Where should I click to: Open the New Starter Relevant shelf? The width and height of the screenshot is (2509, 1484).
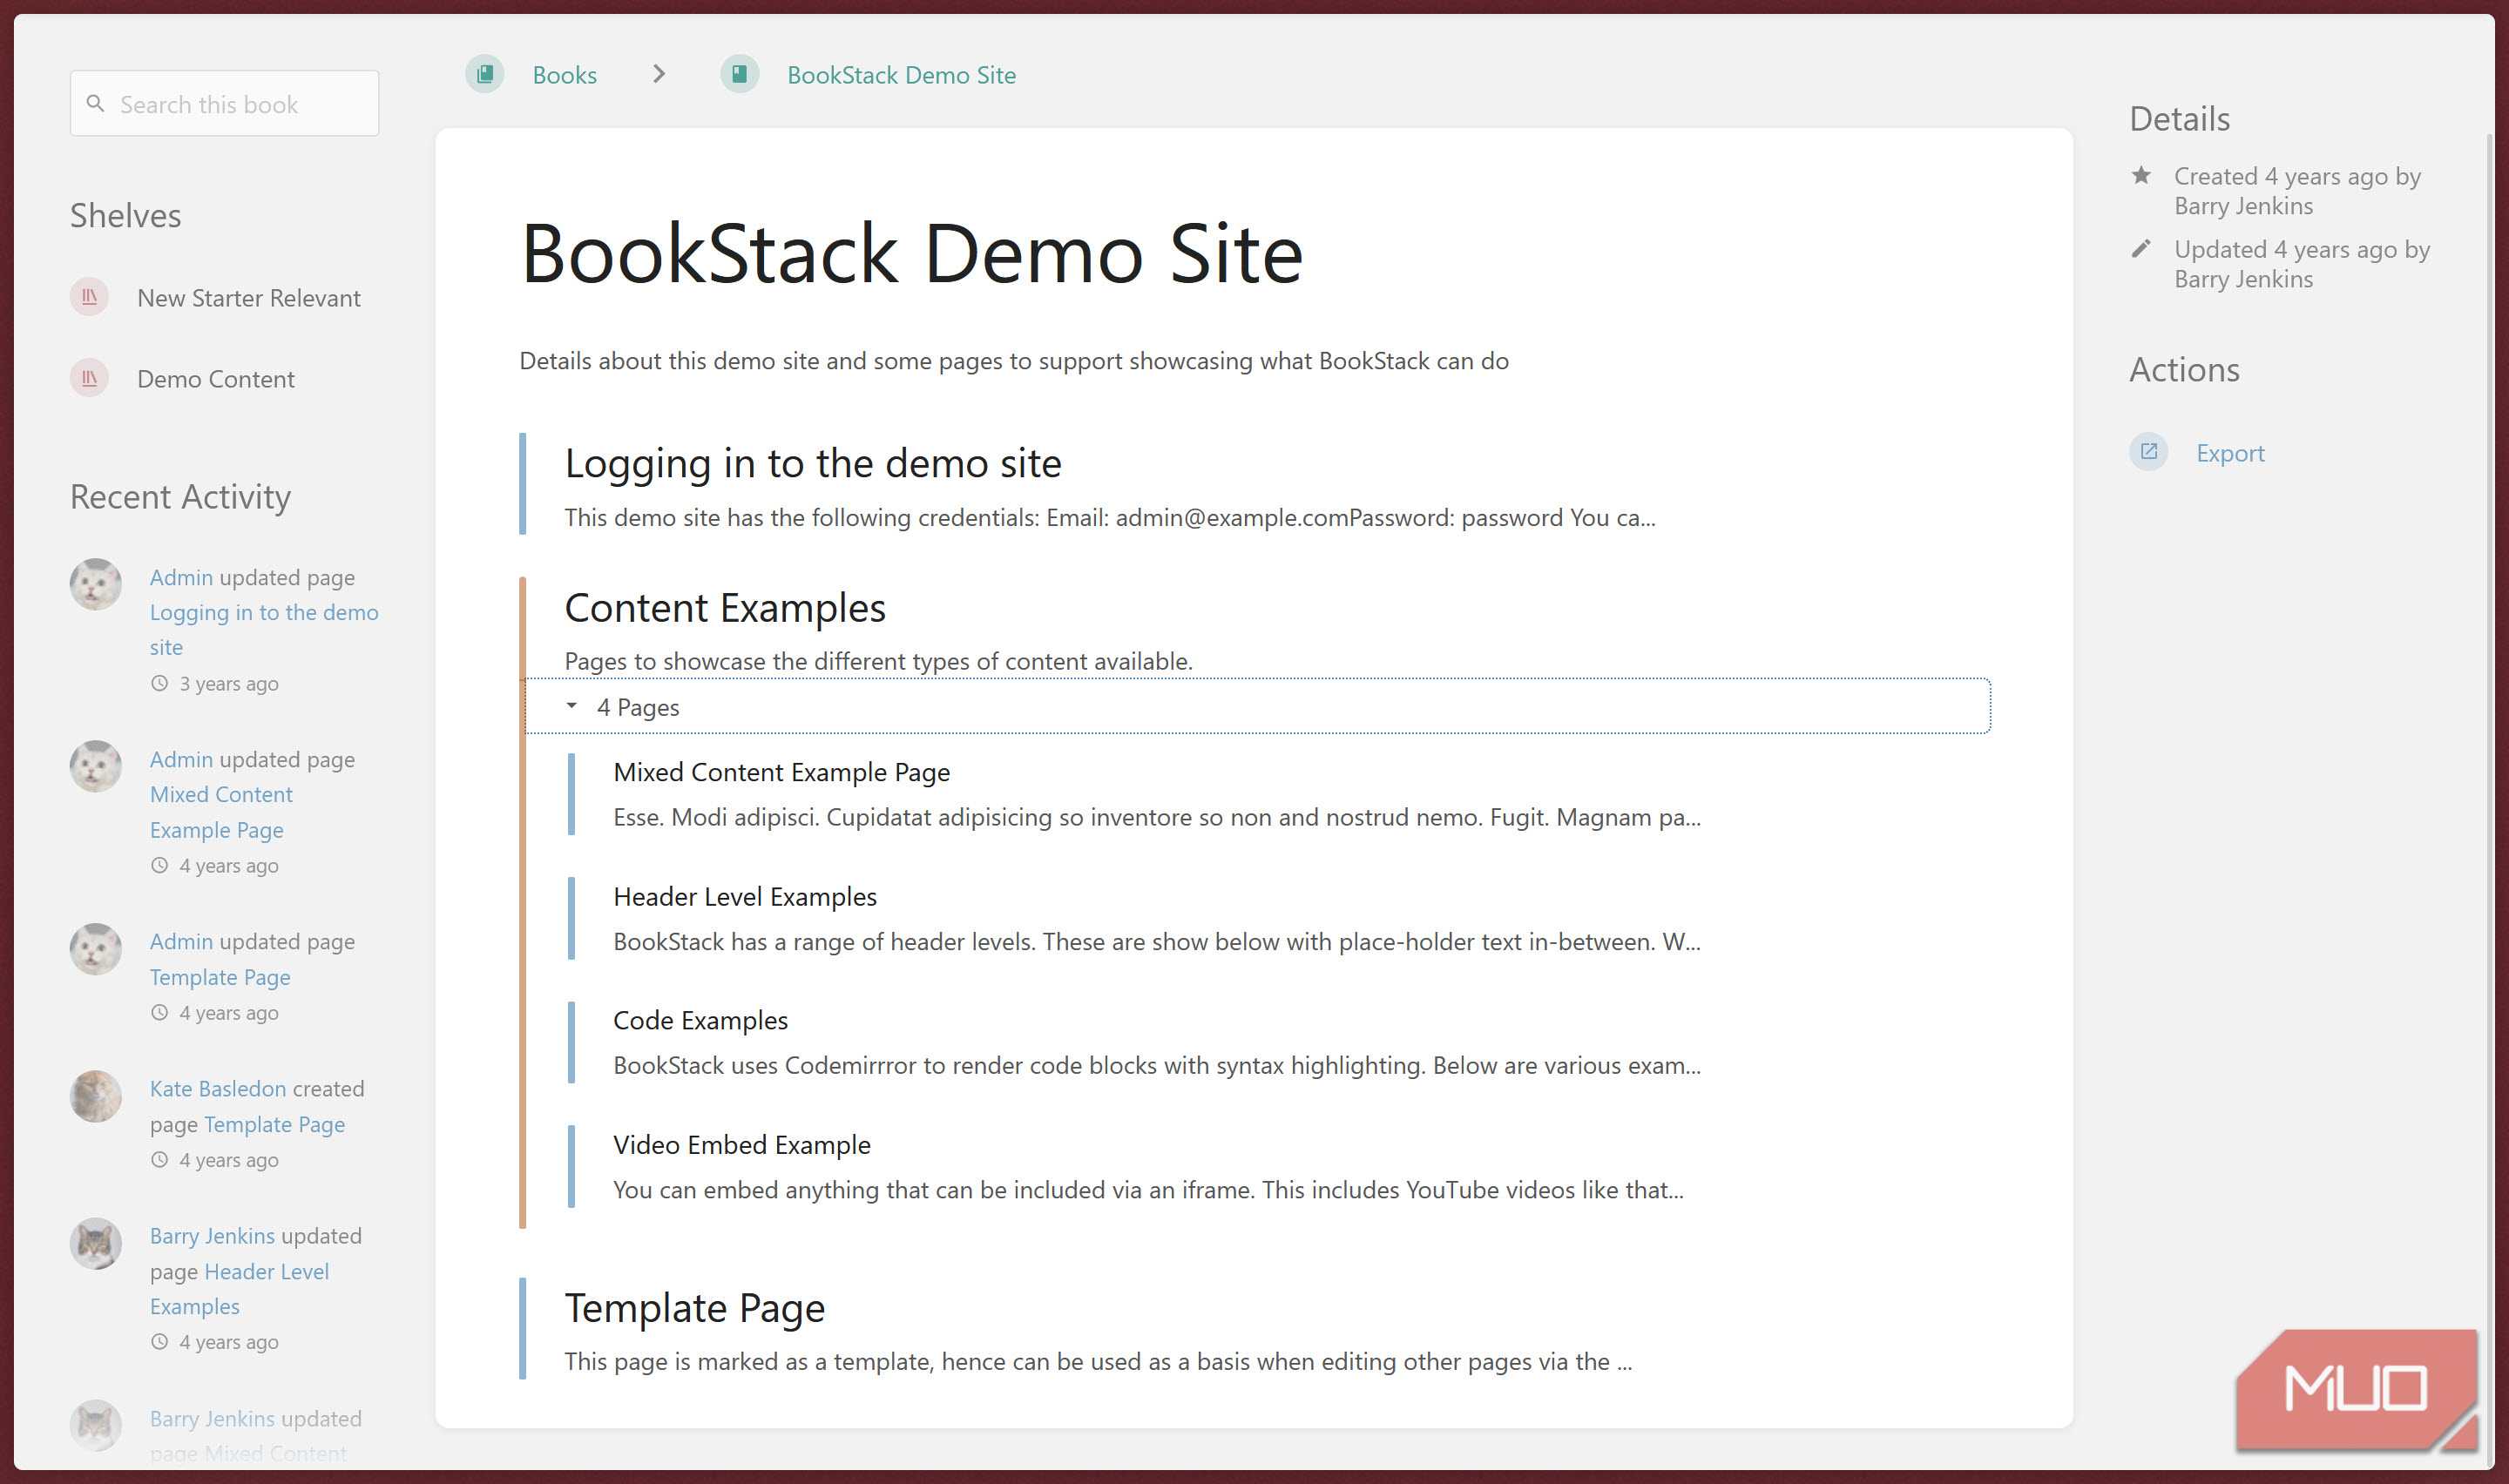pos(248,298)
